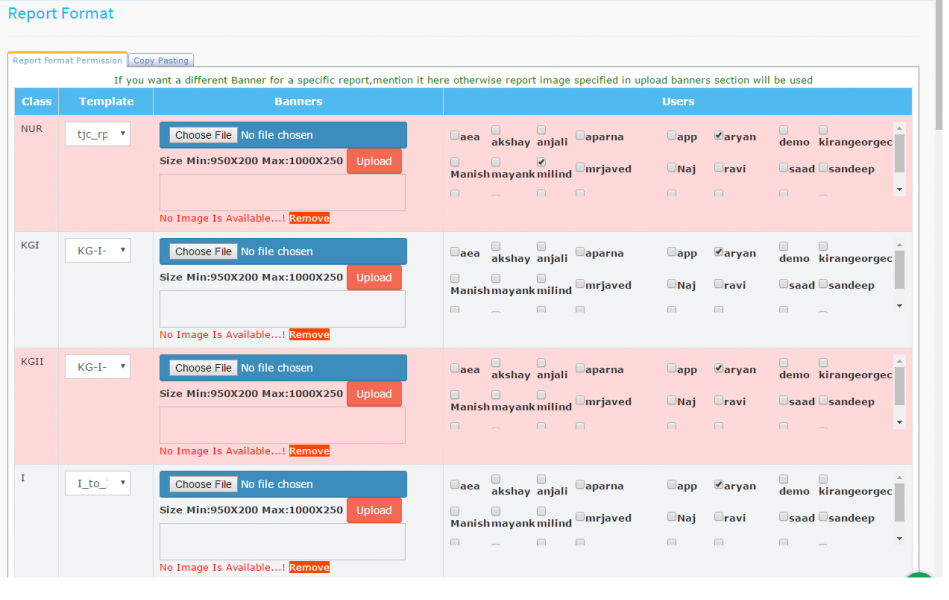Viewport: 949px width, 600px height.
Task: Tick demo checkbox in class I row
Action: [784, 479]
